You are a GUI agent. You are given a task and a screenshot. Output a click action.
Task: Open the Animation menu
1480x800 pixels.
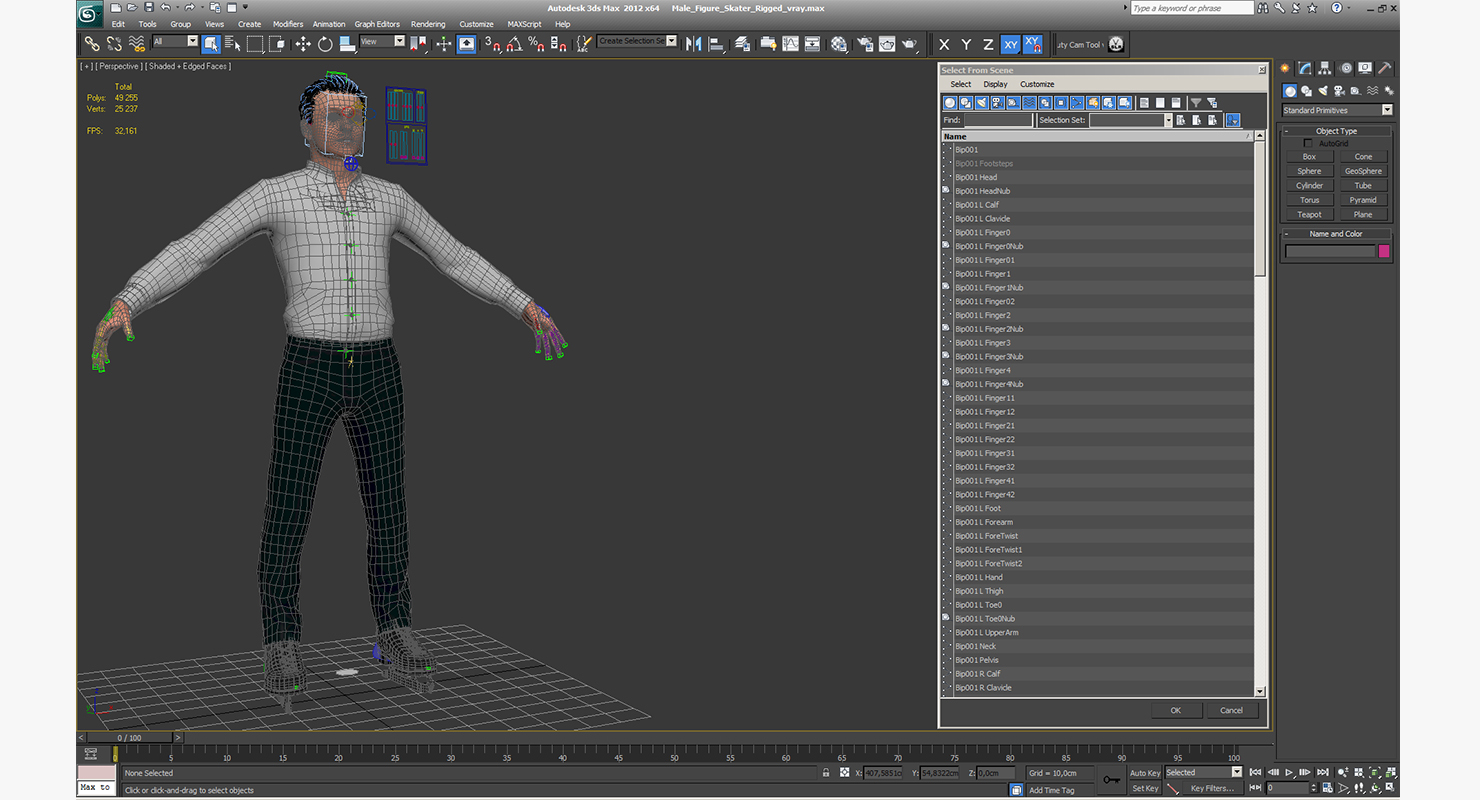tap(329, 24)
